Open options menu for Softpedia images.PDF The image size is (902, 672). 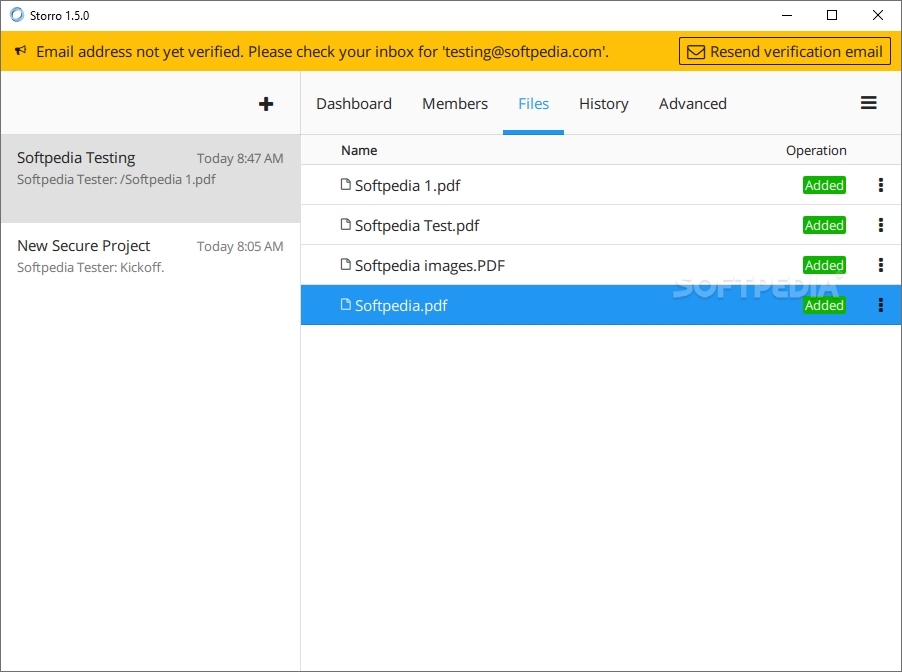point(881,265)
